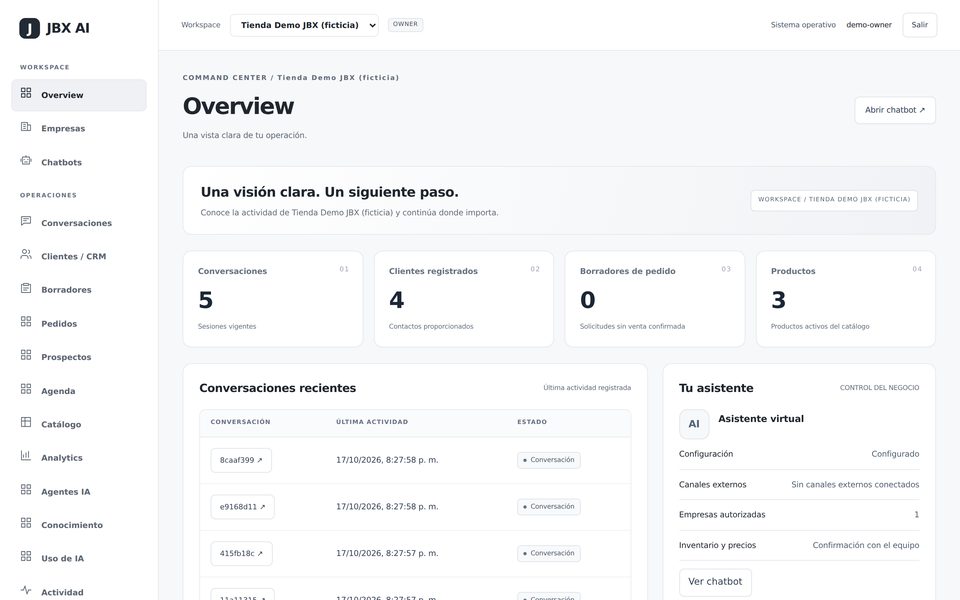Click the Clientes registrados stat card
Image resolution: width=960 pixels, height=600 pixels.
pos(464,299)
